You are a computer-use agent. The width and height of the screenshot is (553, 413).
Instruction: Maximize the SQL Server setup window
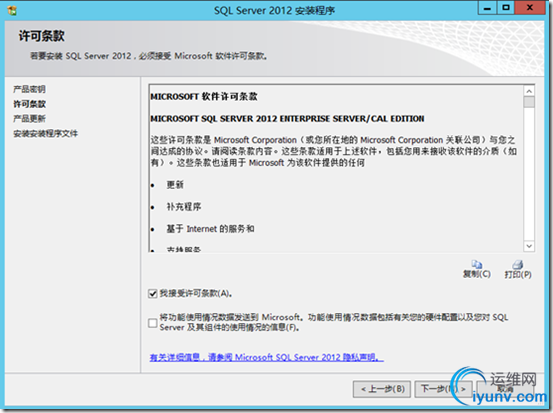click(x=506, y=8)
